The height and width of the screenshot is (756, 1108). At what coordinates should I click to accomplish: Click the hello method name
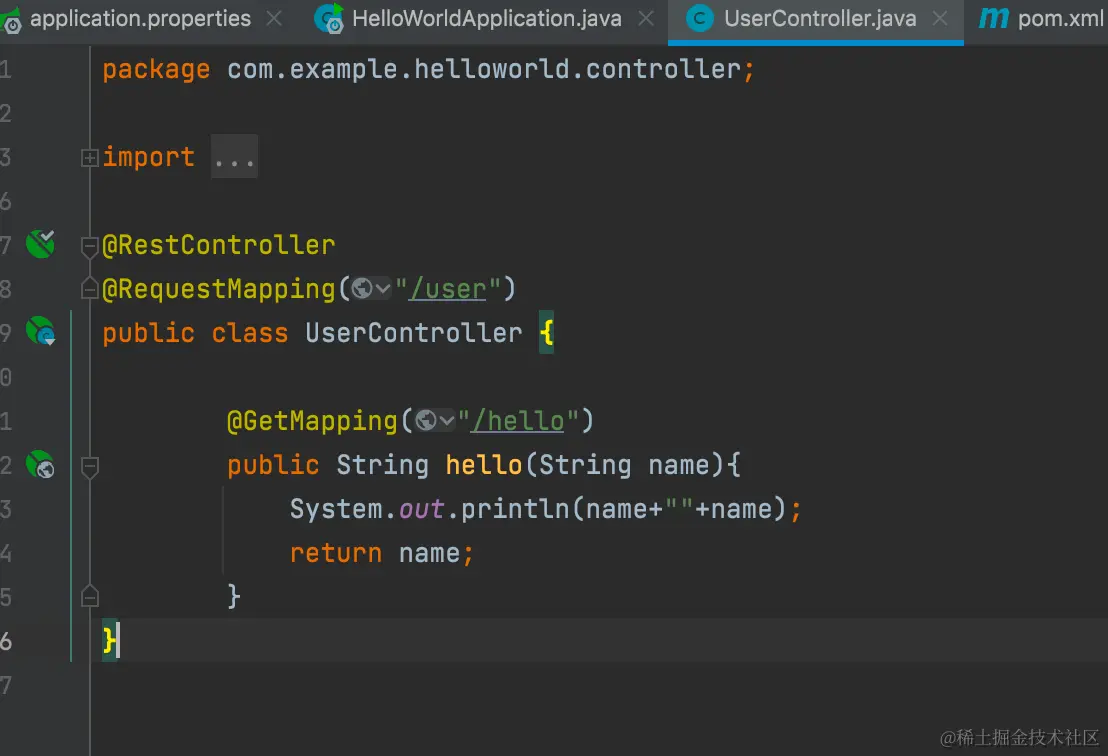click(x=483, y=465)
